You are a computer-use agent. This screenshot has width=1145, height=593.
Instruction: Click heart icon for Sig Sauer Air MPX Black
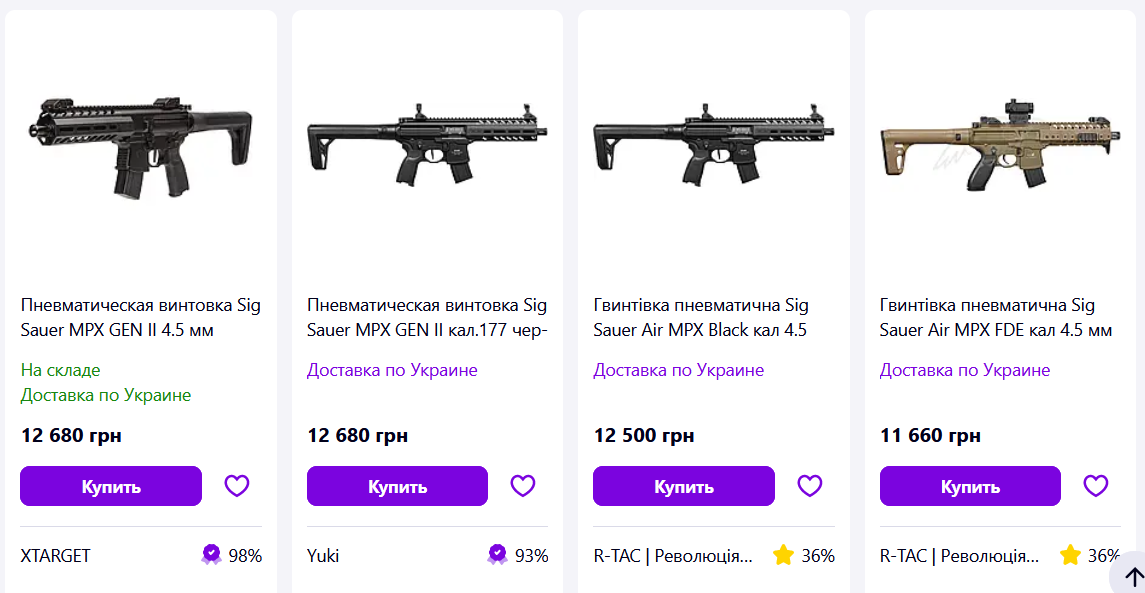tap(809, 486)
